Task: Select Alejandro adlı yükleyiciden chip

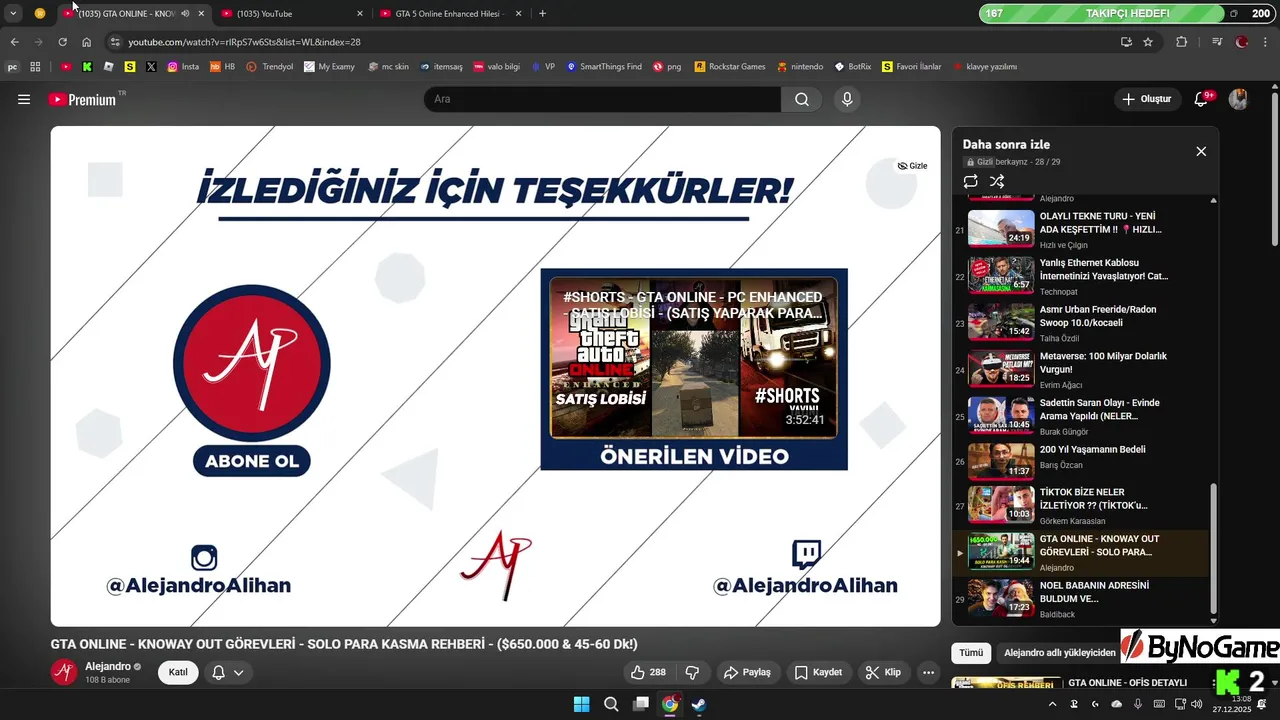Action: 1059,653
